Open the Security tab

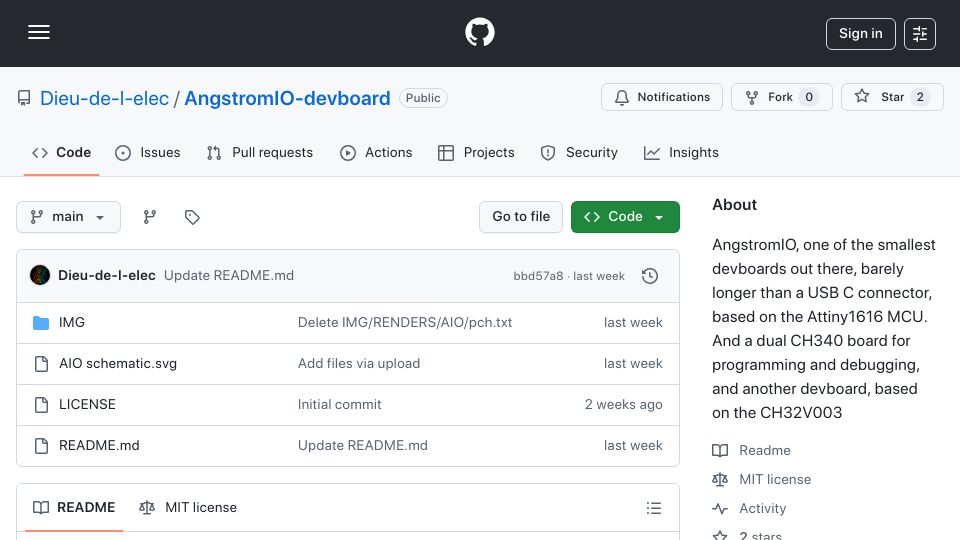(579, 152)
